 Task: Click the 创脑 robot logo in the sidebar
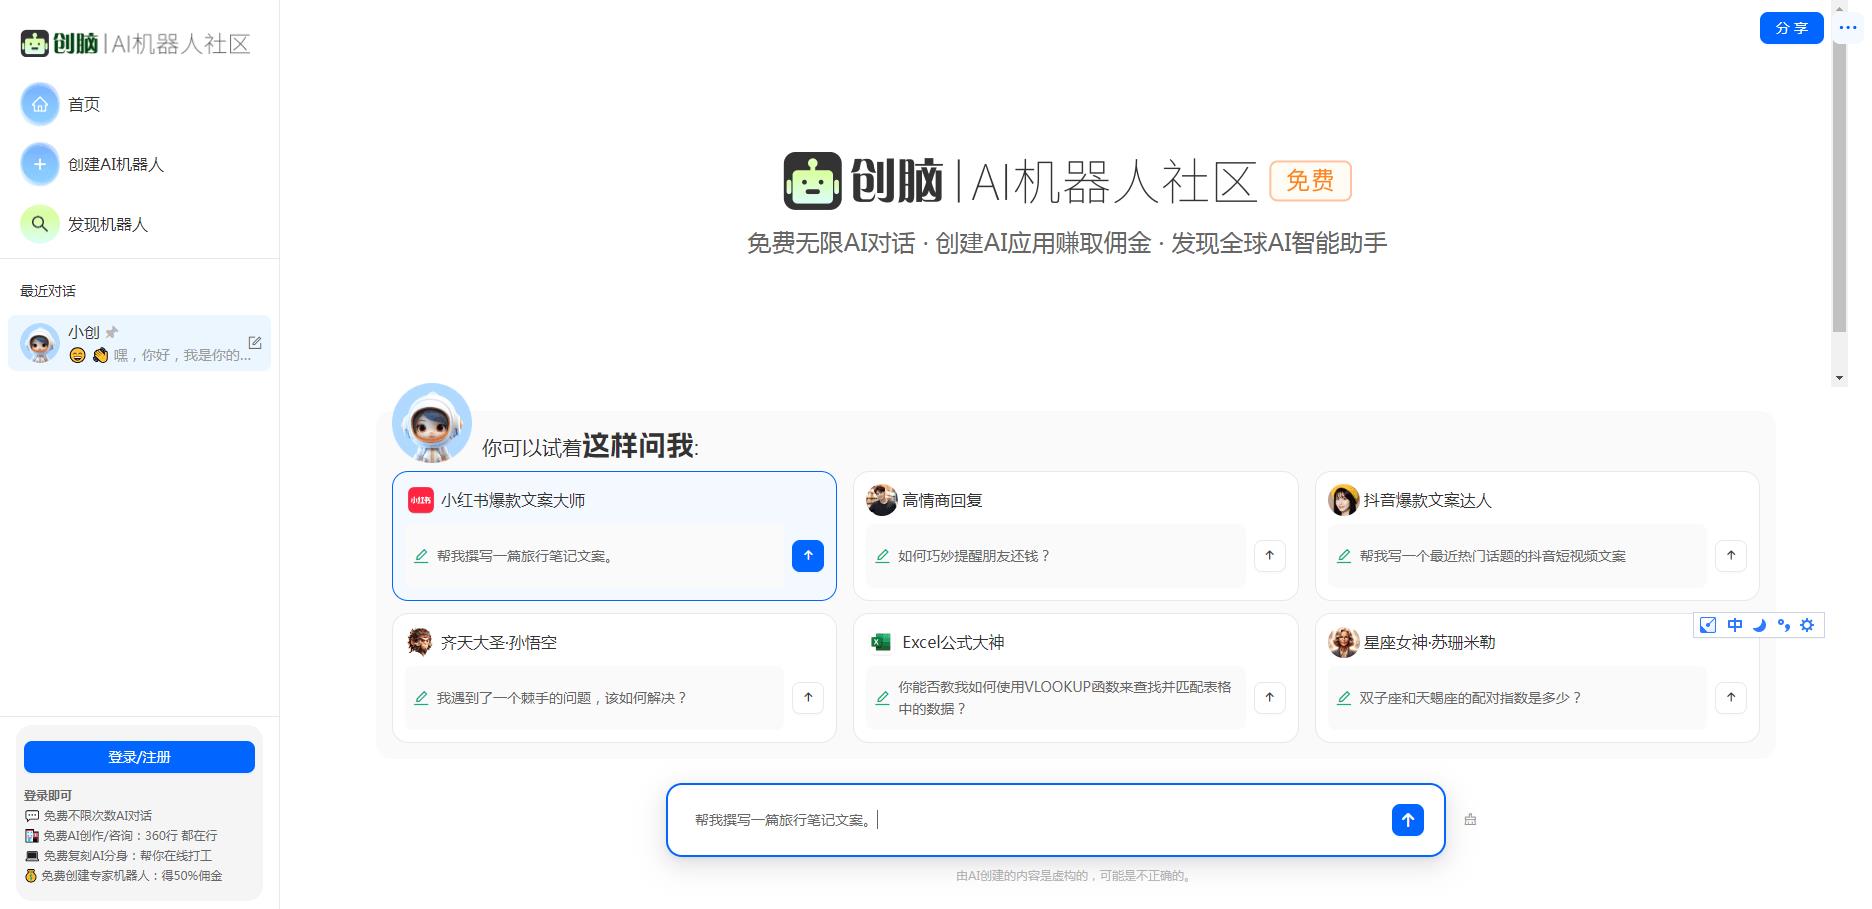click(36, 42)
